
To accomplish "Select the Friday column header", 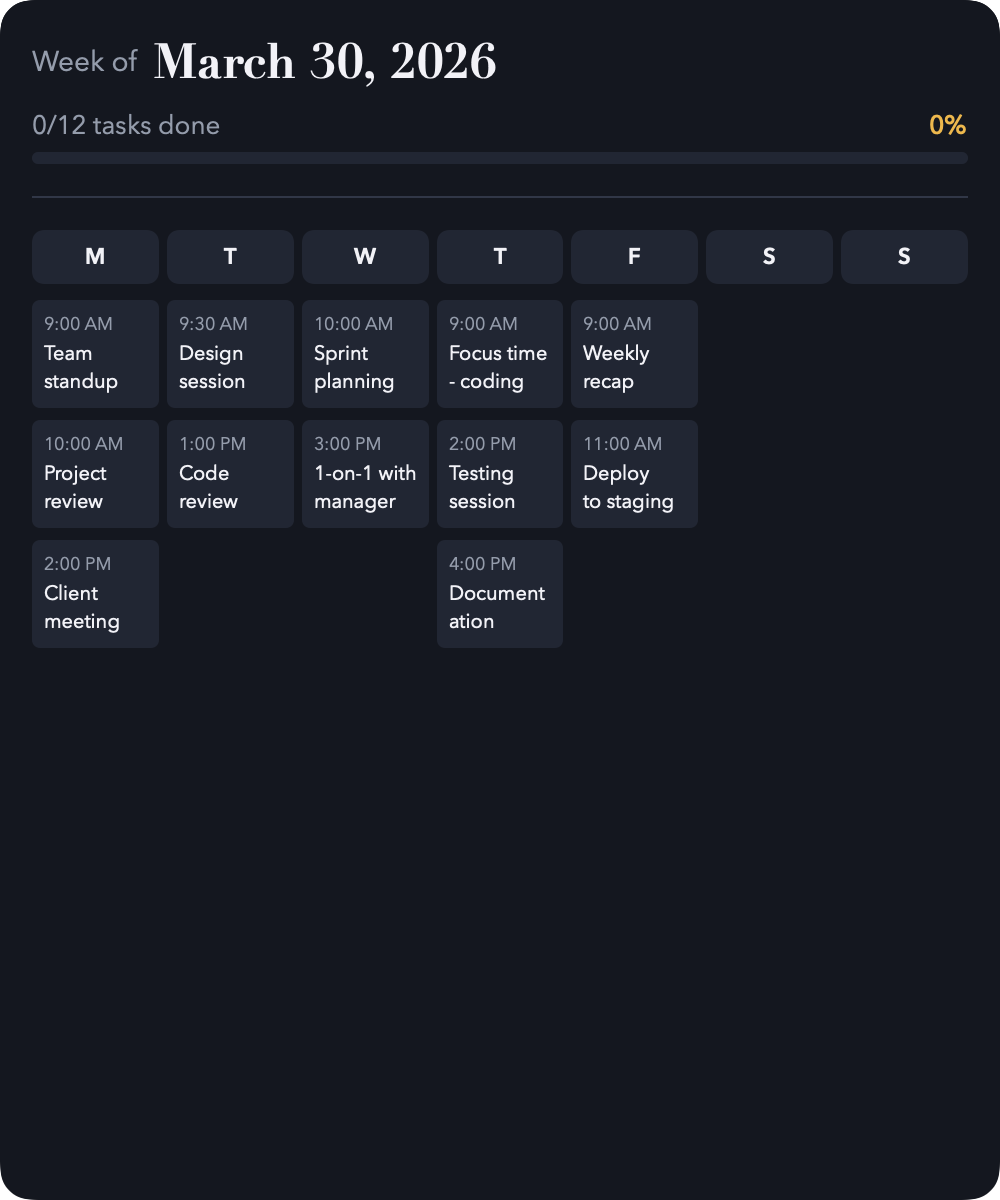I will [634, 256].
